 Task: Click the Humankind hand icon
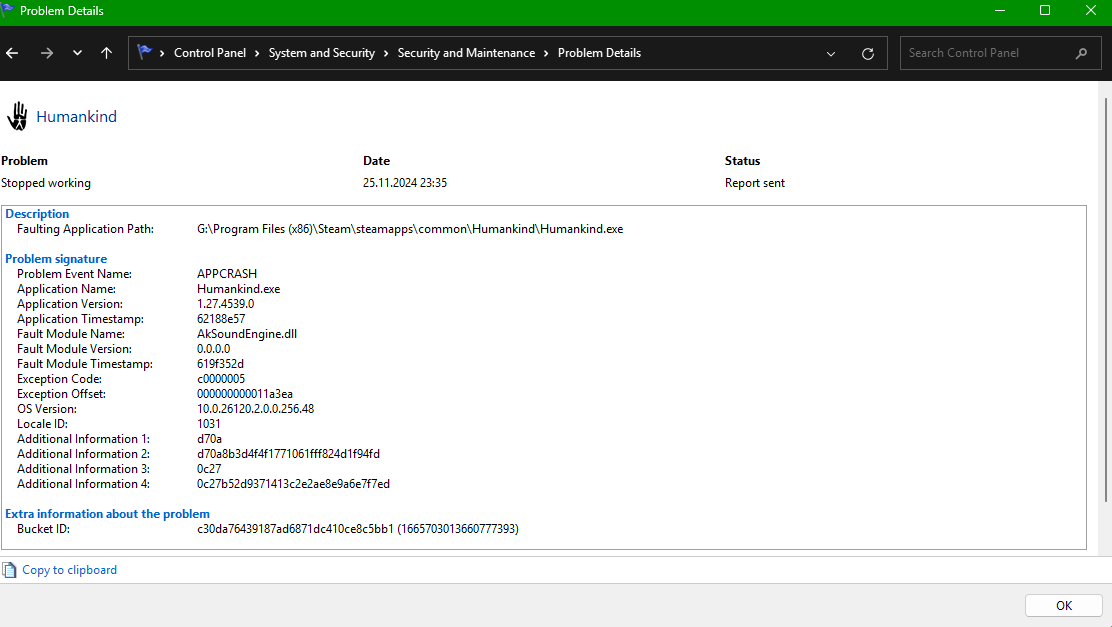(17, 116)
